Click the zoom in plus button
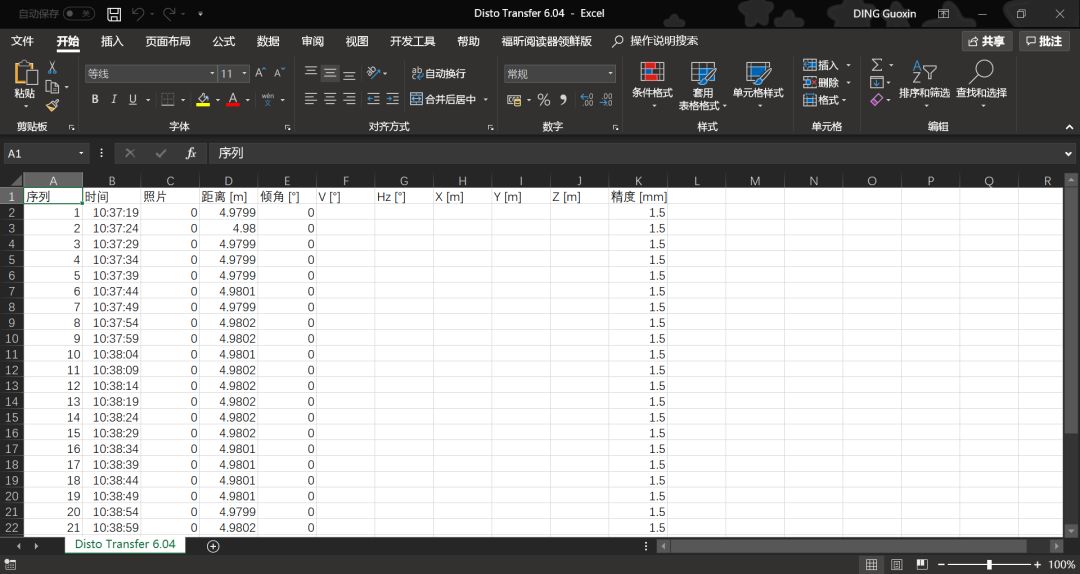This screenshot has width=1080, height=574. [1037, 565]
